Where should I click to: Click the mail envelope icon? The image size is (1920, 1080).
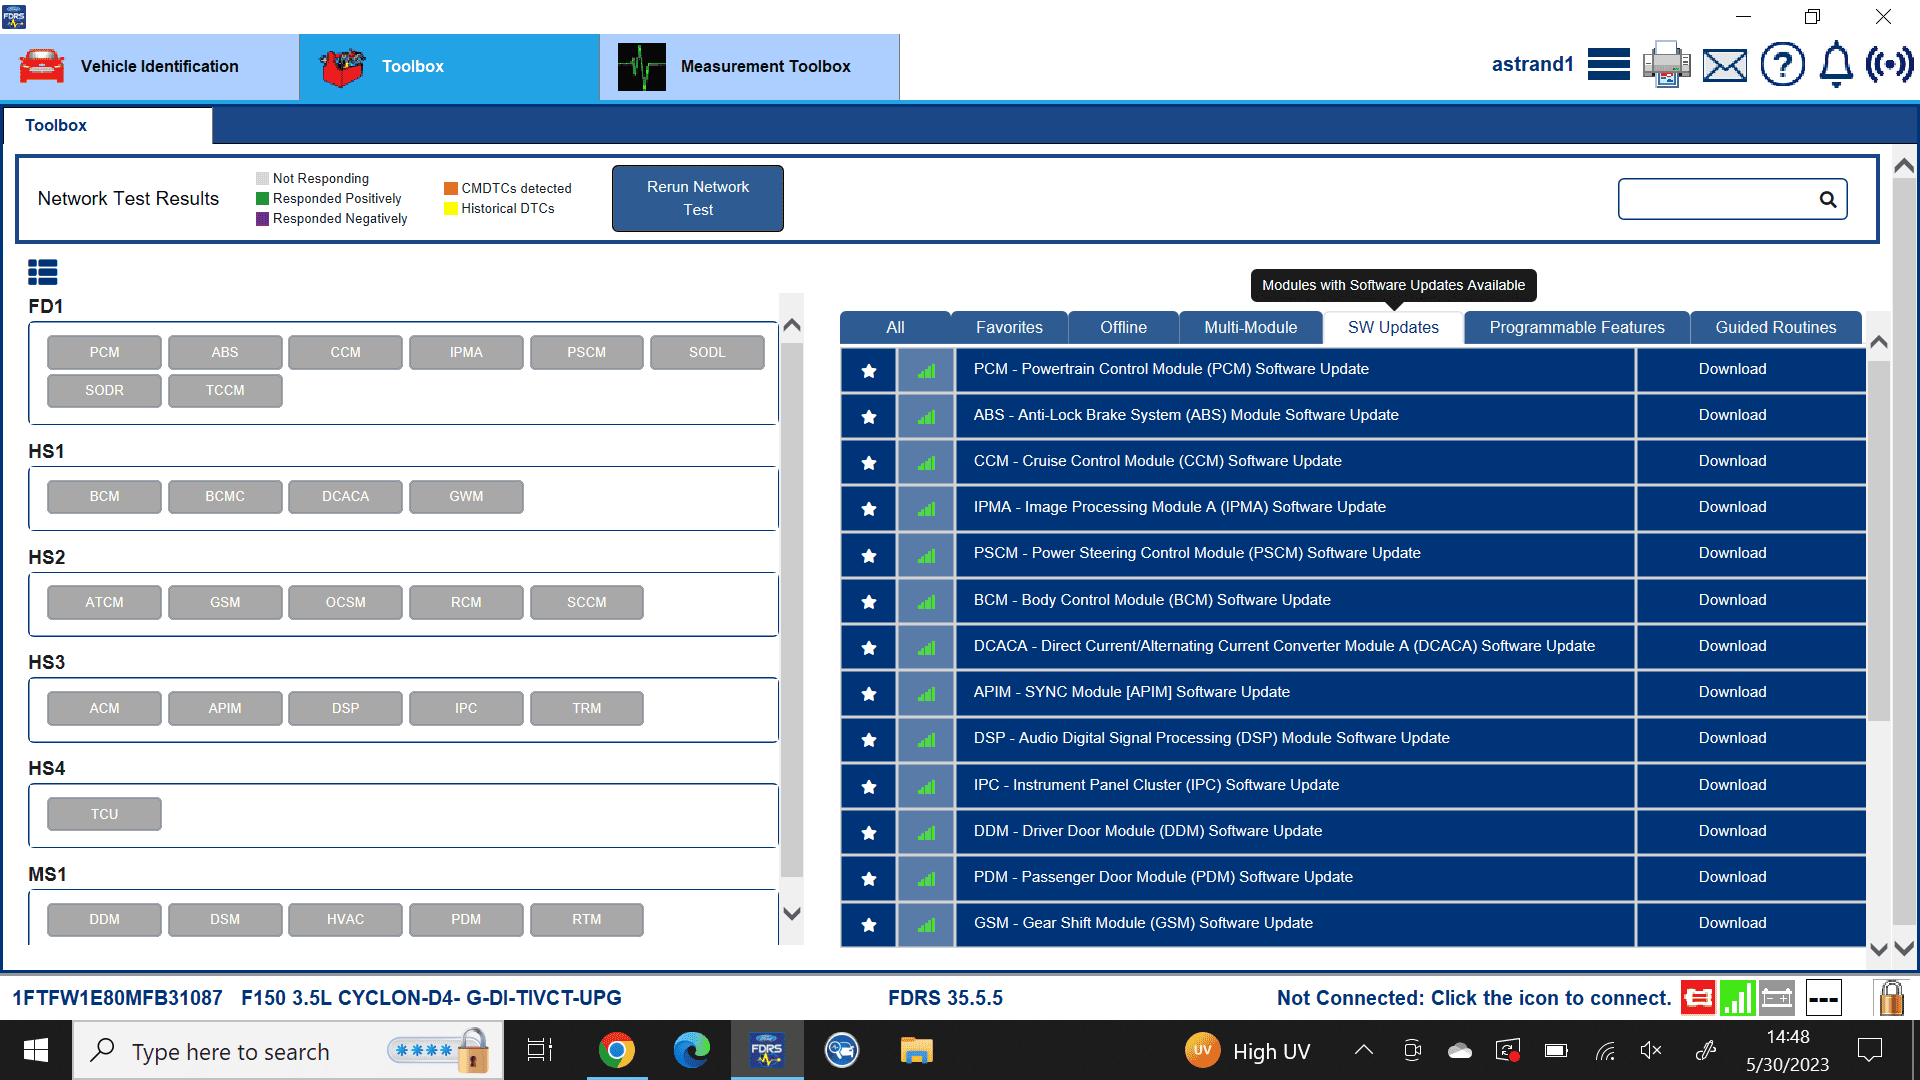(x=1725, y=66)
